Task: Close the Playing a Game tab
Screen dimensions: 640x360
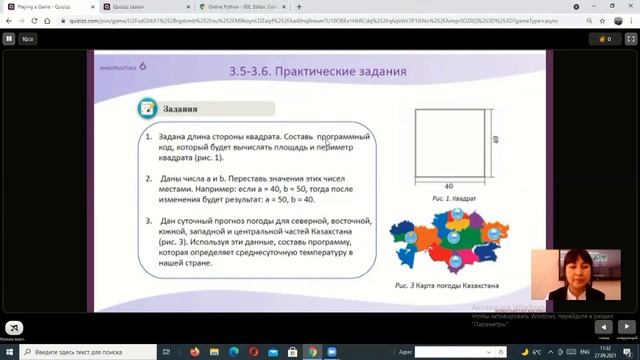Action: [x=92, y=7]
